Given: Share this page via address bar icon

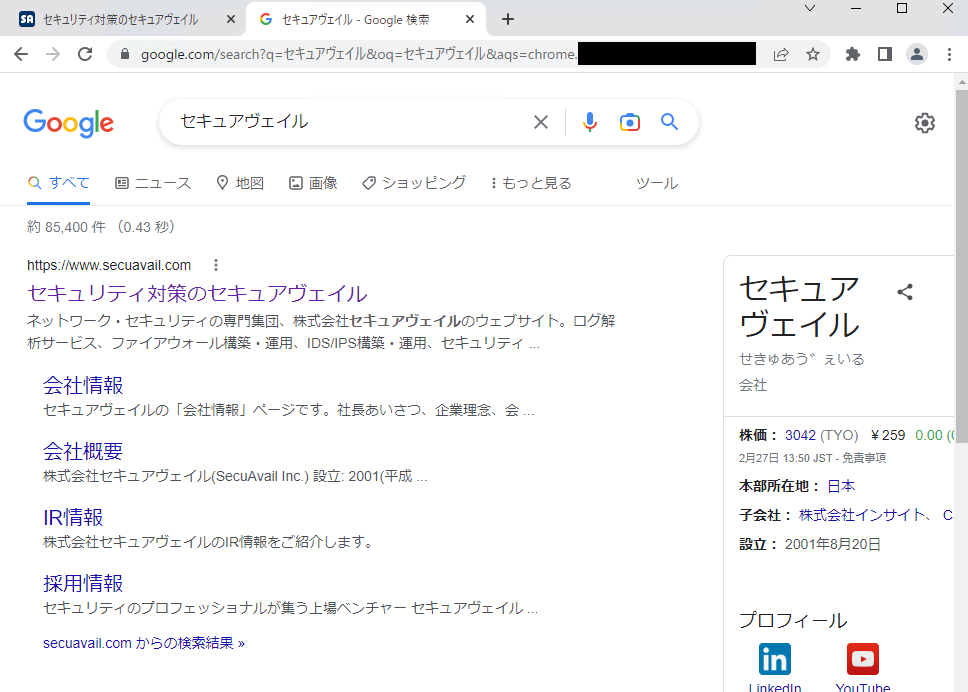Looking at the screenshot, I should pos(781,54).
